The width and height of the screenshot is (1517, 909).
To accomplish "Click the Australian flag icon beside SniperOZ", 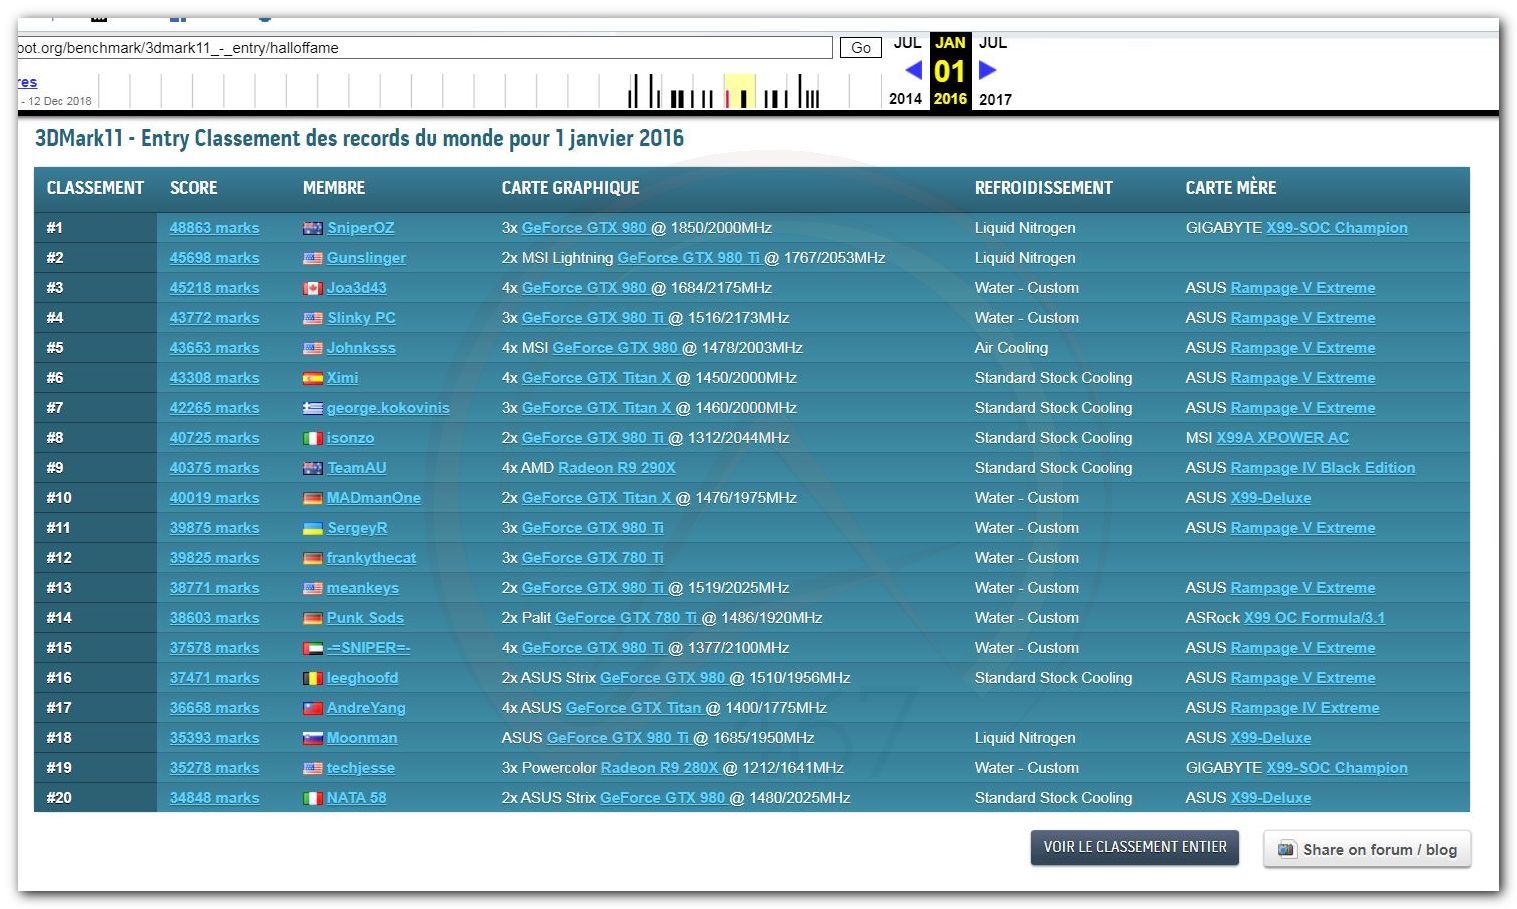I will click(x=313, y=228).
